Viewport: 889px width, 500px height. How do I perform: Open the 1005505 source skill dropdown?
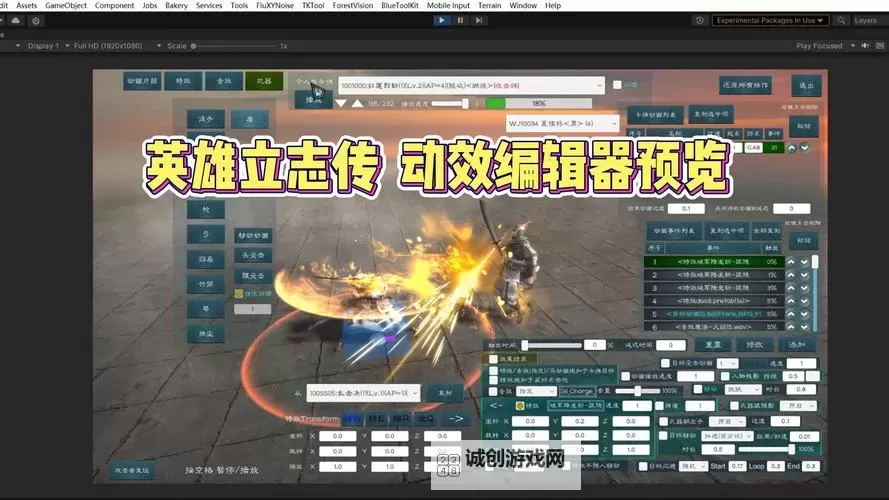point(363,393)
